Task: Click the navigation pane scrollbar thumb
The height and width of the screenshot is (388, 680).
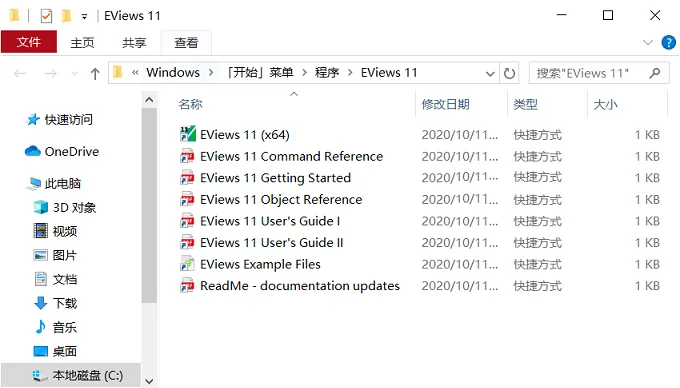Action: pyautogui.click(x=149, y=205)
